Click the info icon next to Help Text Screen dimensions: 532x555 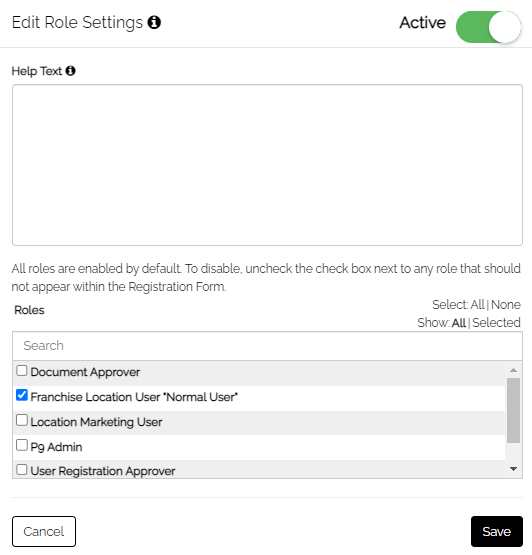pyautogui.click(x=70, y=71)
